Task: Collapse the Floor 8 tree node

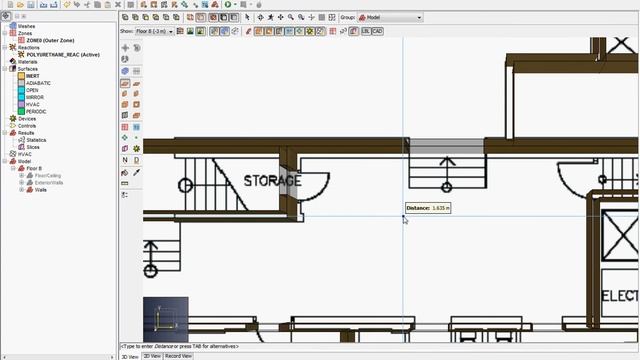Action: 13,168
